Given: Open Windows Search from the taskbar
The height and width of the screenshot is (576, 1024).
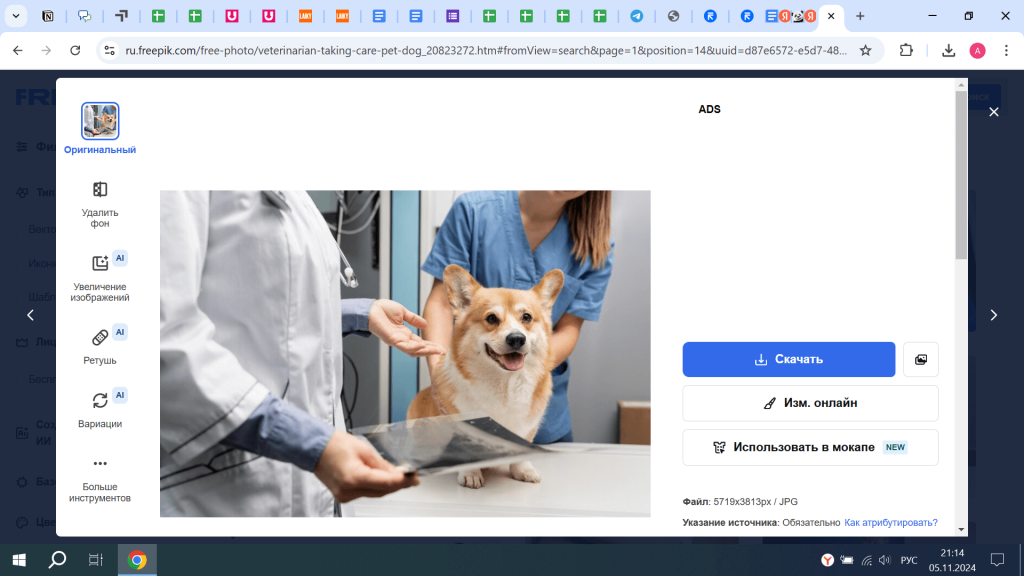Looking at the screenshot, I should [x=57, y=560].
